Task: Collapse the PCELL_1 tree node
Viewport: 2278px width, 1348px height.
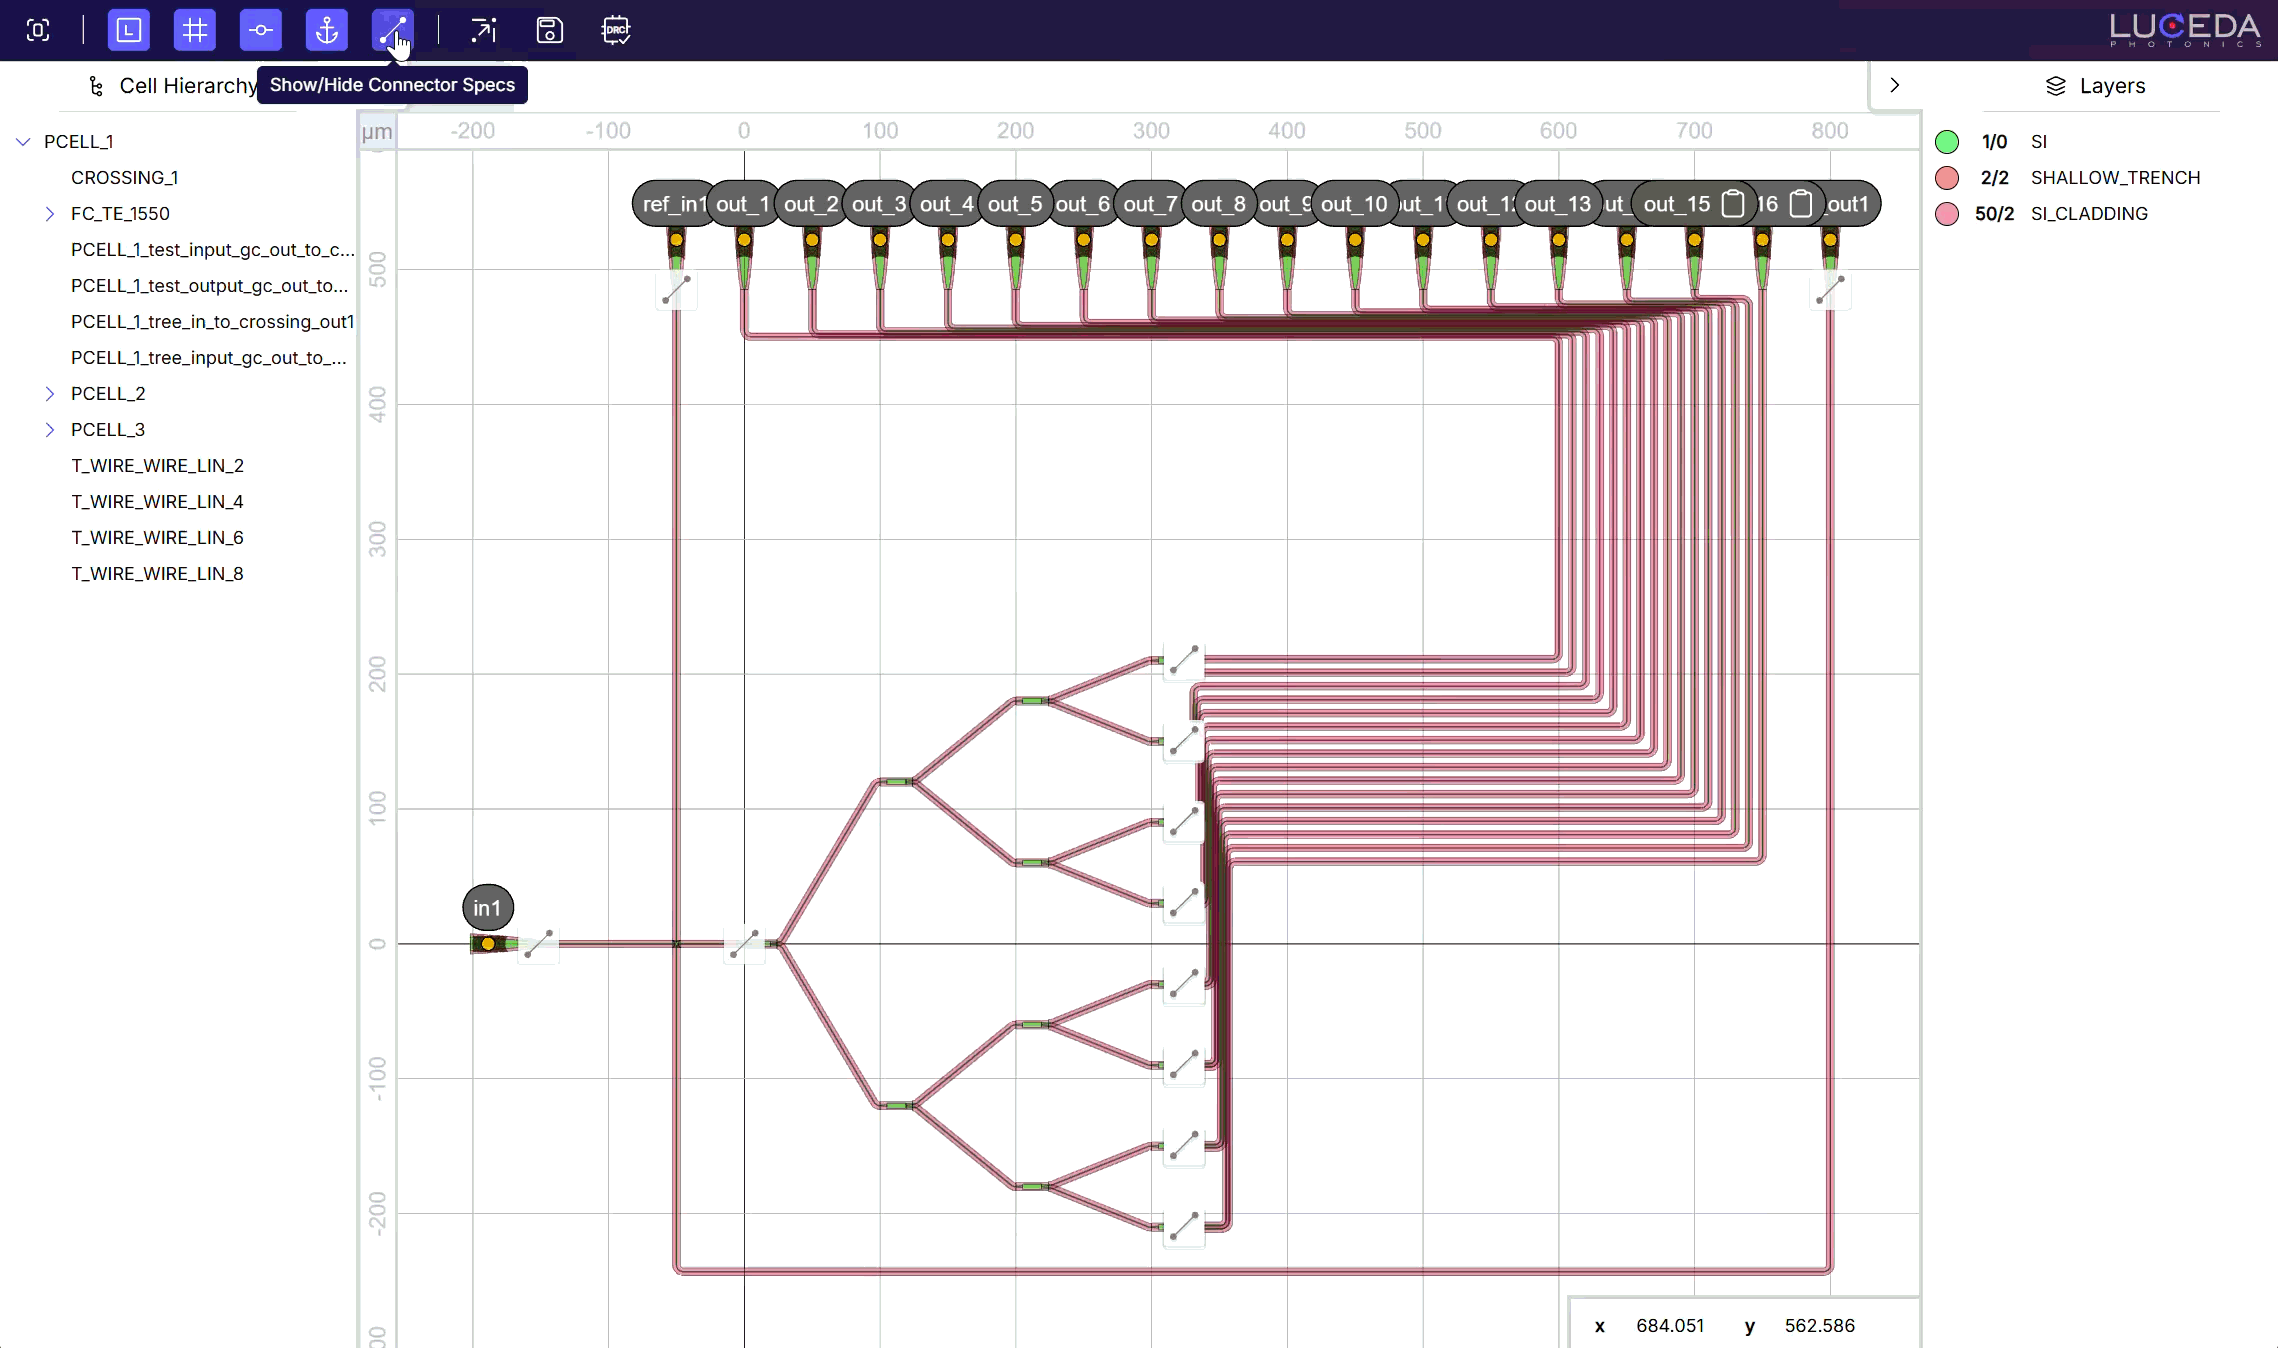Action: pyautogui.click(x=22, y=141)
